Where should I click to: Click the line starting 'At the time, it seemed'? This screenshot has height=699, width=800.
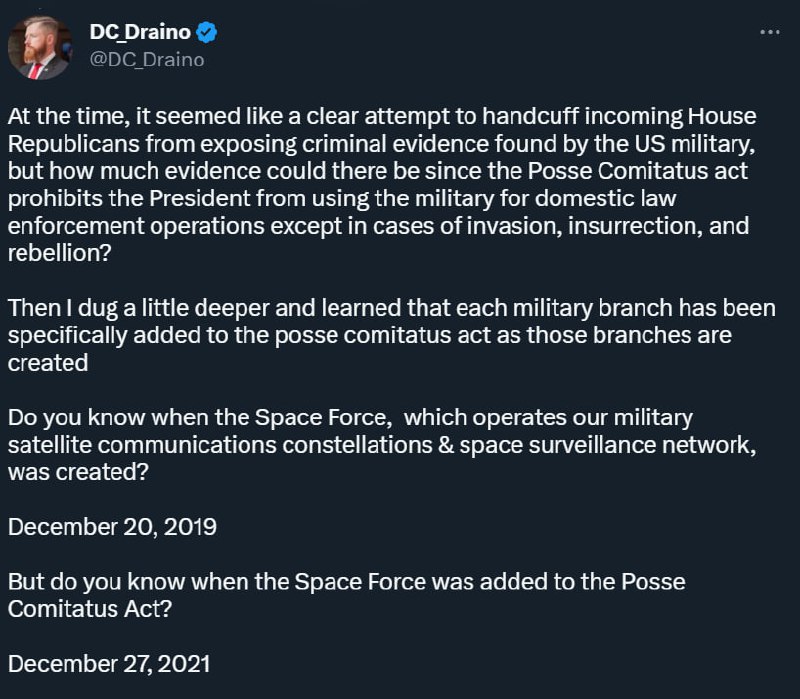[x=382, y=117]
